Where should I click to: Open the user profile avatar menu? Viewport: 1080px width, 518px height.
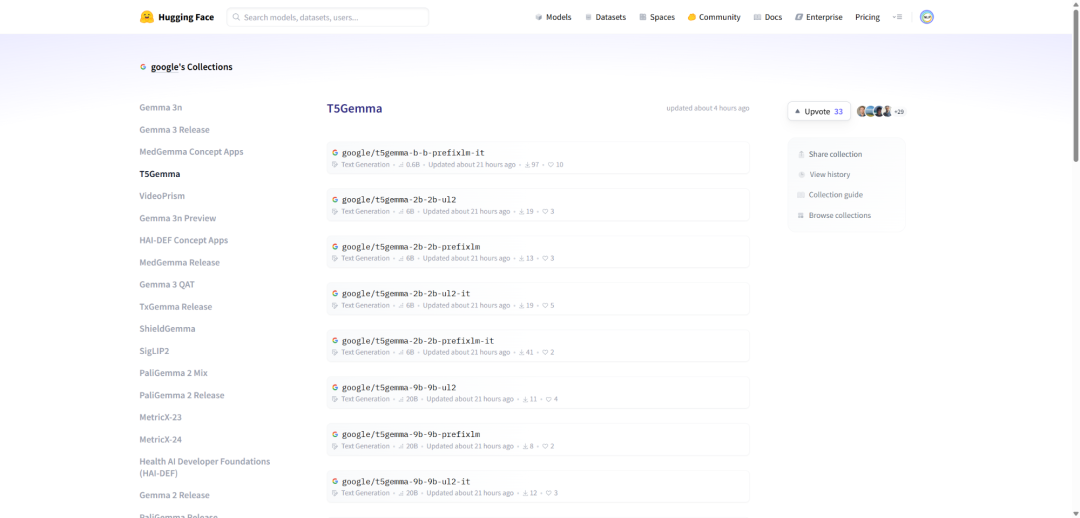coord(927,17)
